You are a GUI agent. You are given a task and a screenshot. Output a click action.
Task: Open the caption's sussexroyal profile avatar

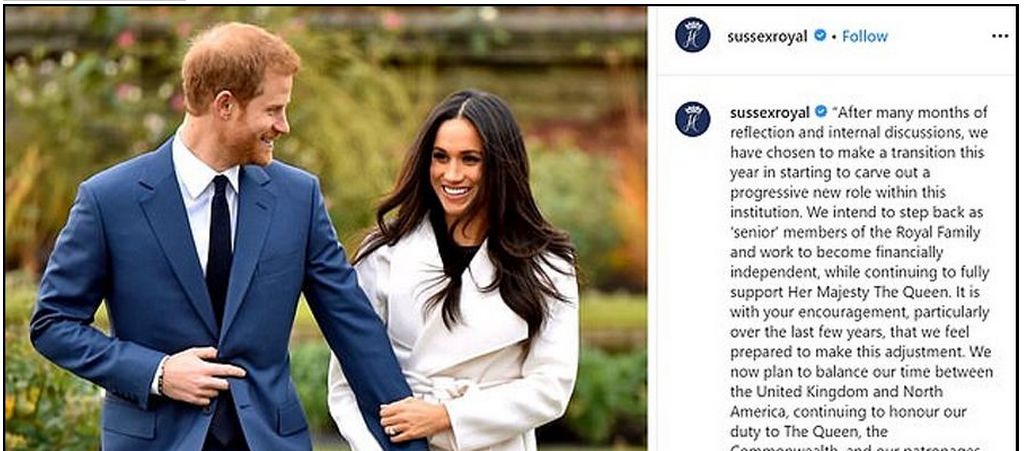coord(692,119)
